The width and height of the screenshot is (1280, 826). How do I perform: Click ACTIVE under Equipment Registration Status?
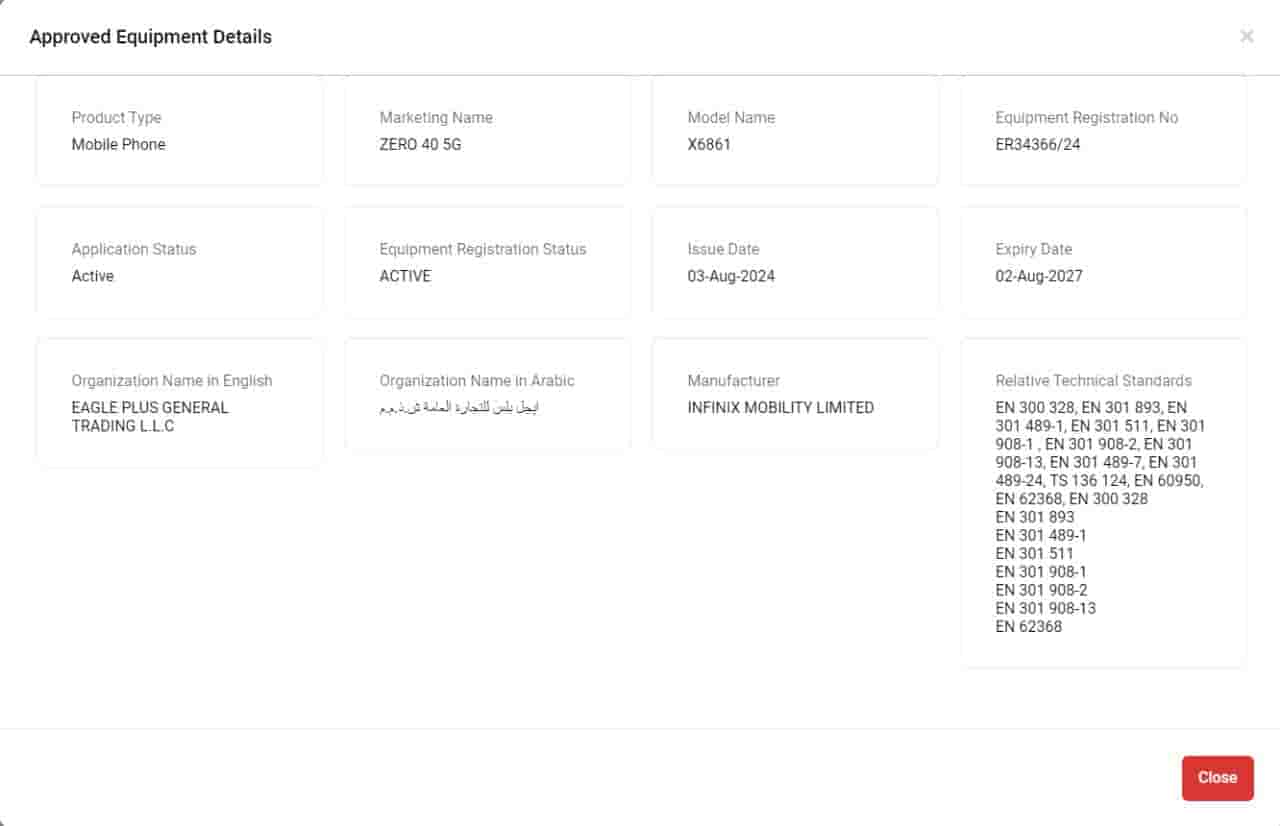tap(405, 276)
